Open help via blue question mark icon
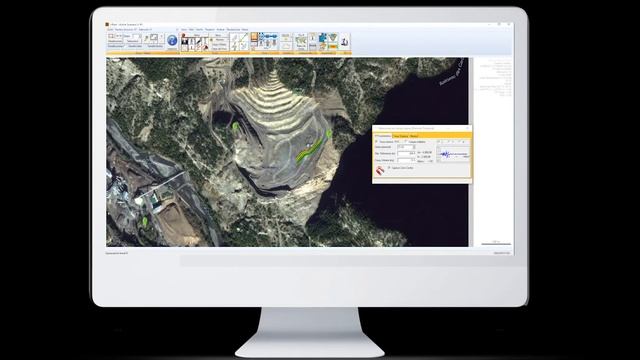Screen dimensions: 640x360 172,40
